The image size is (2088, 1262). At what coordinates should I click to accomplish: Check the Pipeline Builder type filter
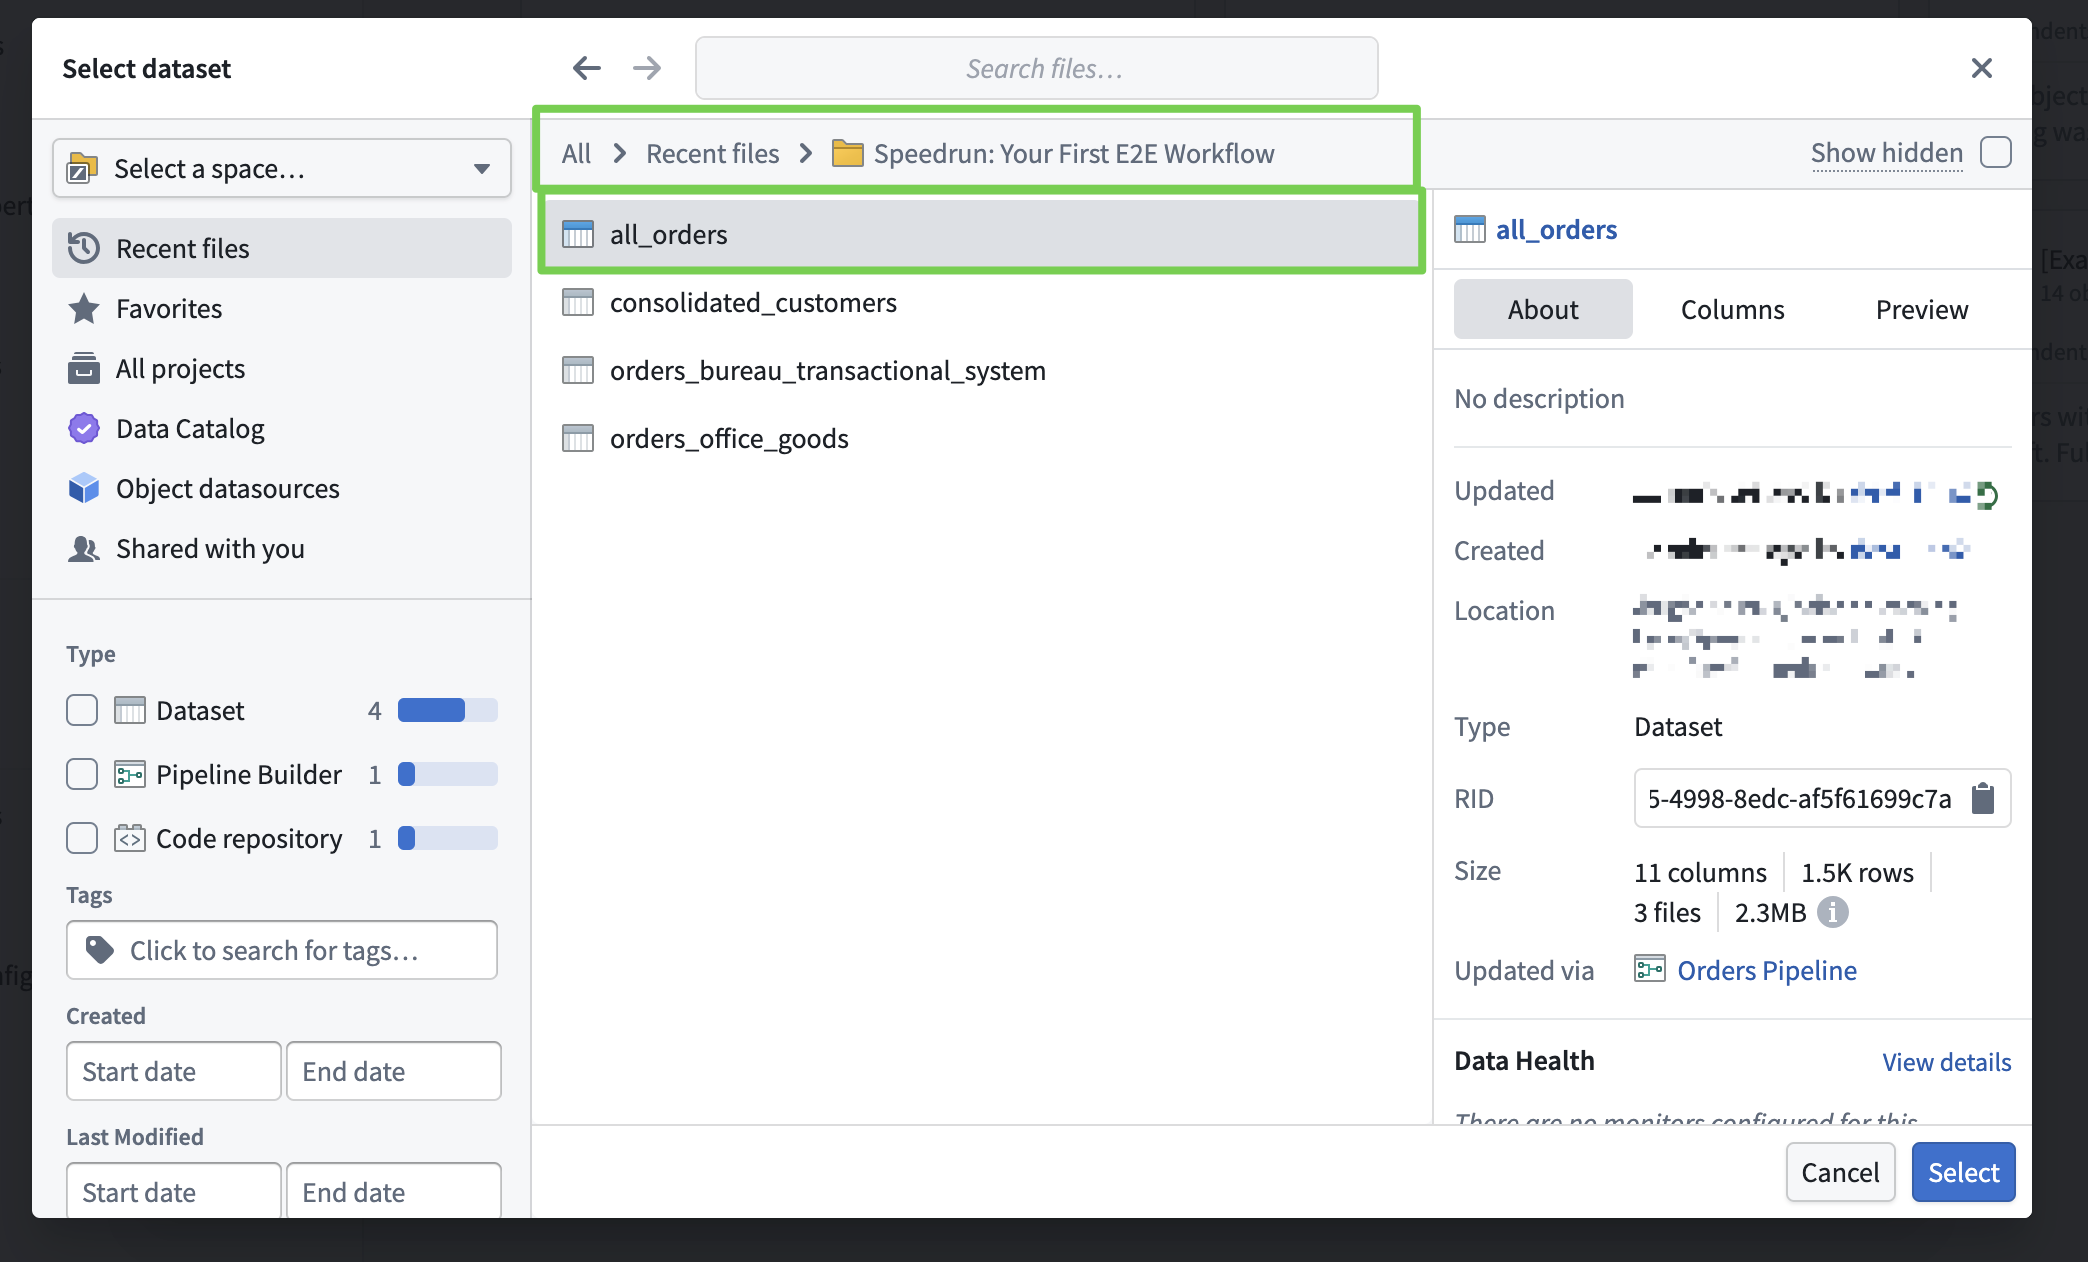[x=82, y=774]
